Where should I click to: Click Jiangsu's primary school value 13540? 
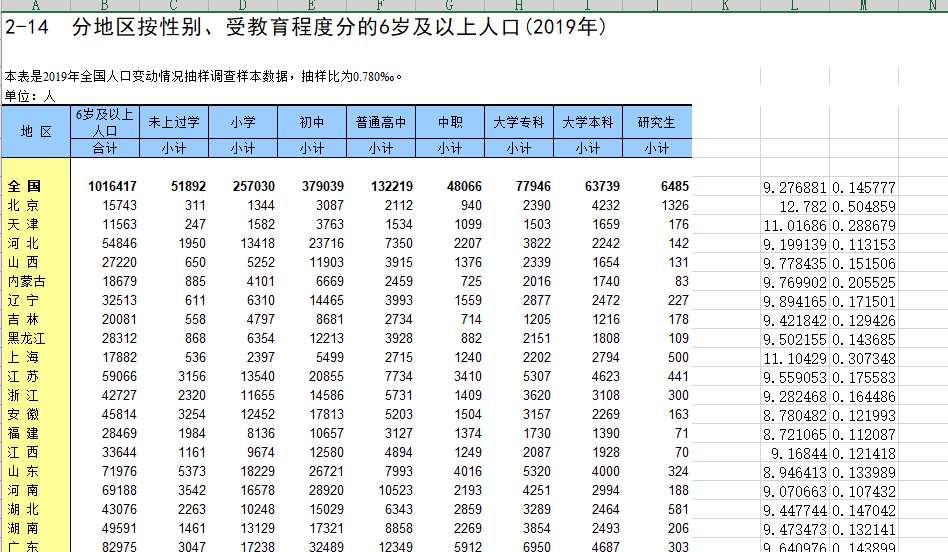pos(258,377)
